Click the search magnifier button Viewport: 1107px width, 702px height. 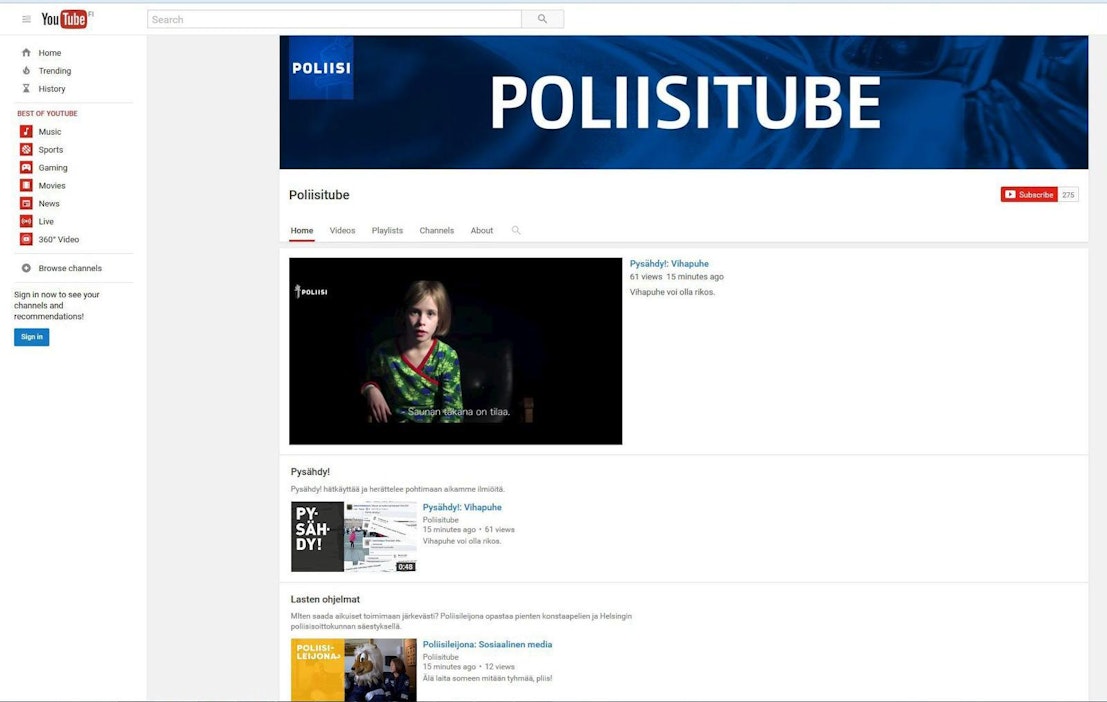pyautogui.click(x=542, y=19)
